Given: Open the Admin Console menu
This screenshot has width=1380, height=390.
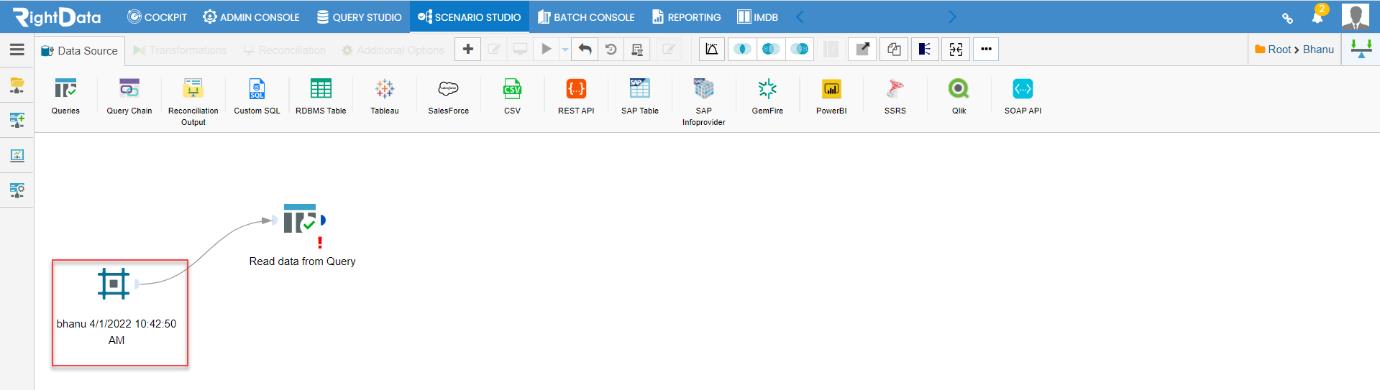Looking at the screenshot, I should point(251,17).
